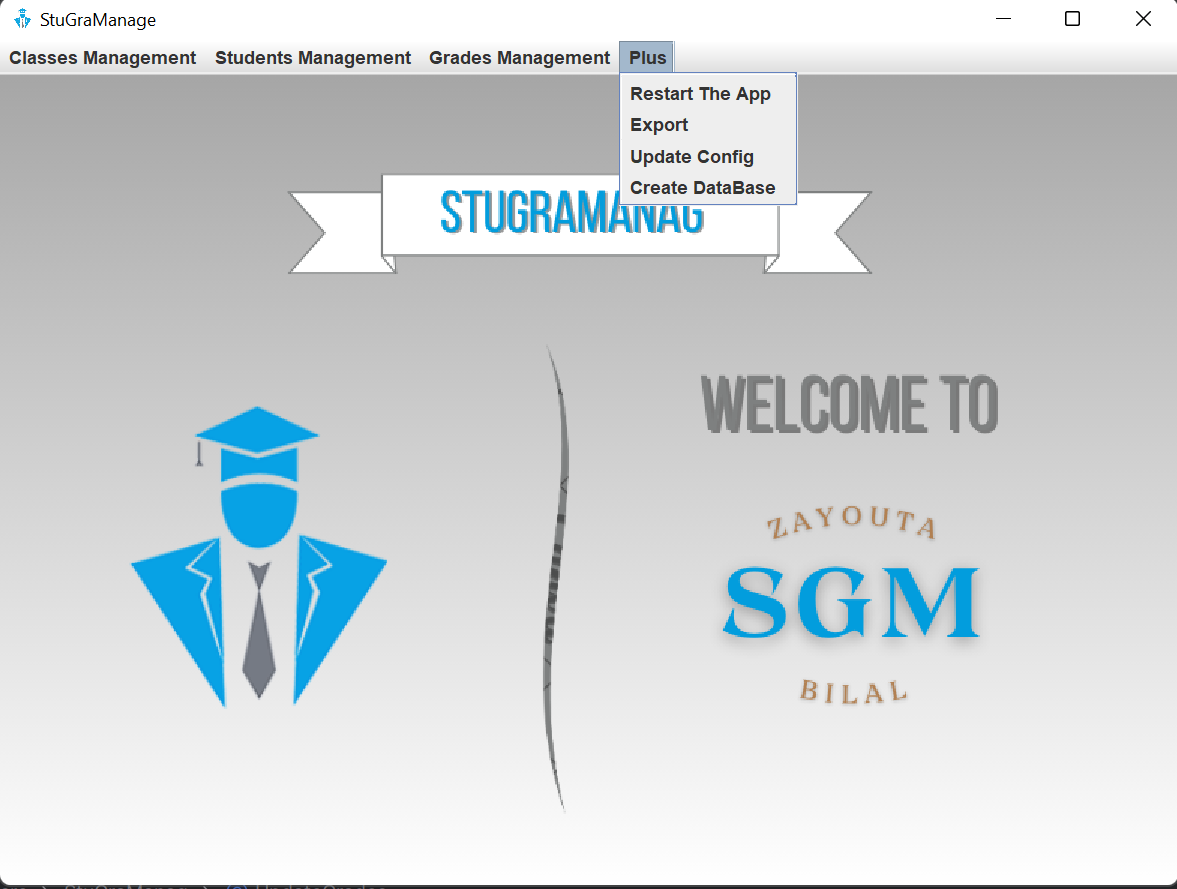Click the ZAYOUTA text above SGM

851,522
